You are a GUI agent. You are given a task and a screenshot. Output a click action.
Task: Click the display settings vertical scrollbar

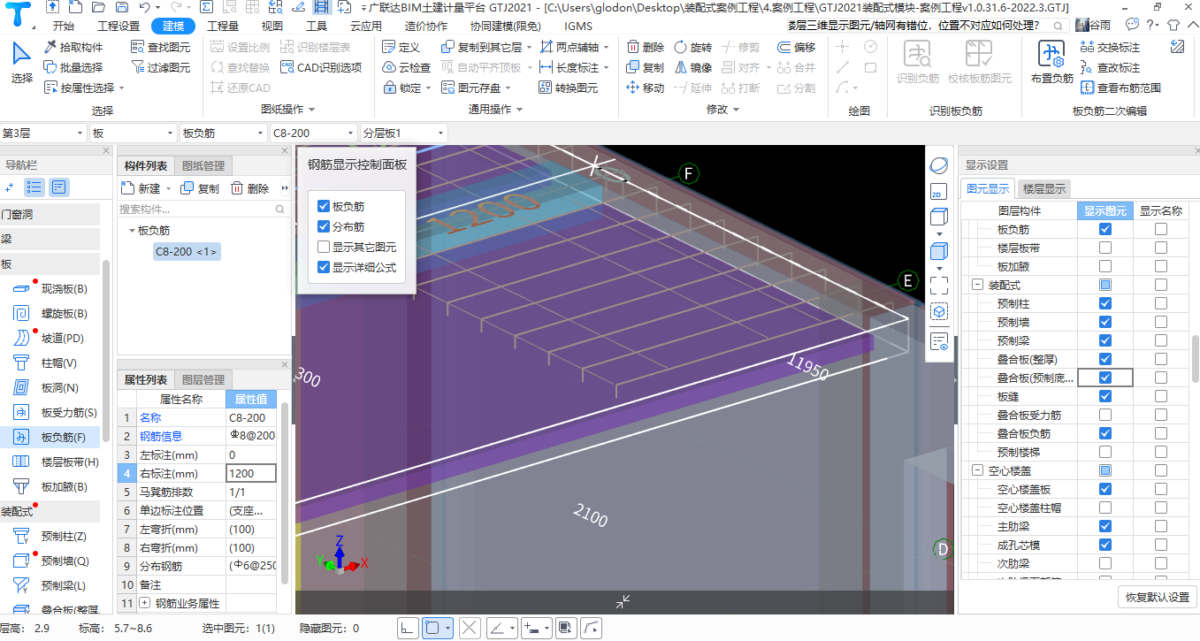pyautogui.click(x=1194, y=358)
